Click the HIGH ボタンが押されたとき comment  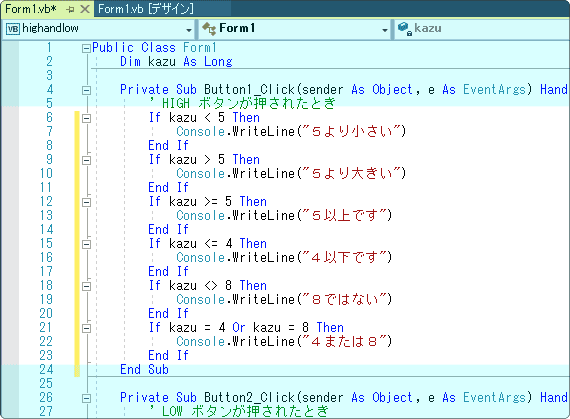click(x=242, y=103)
